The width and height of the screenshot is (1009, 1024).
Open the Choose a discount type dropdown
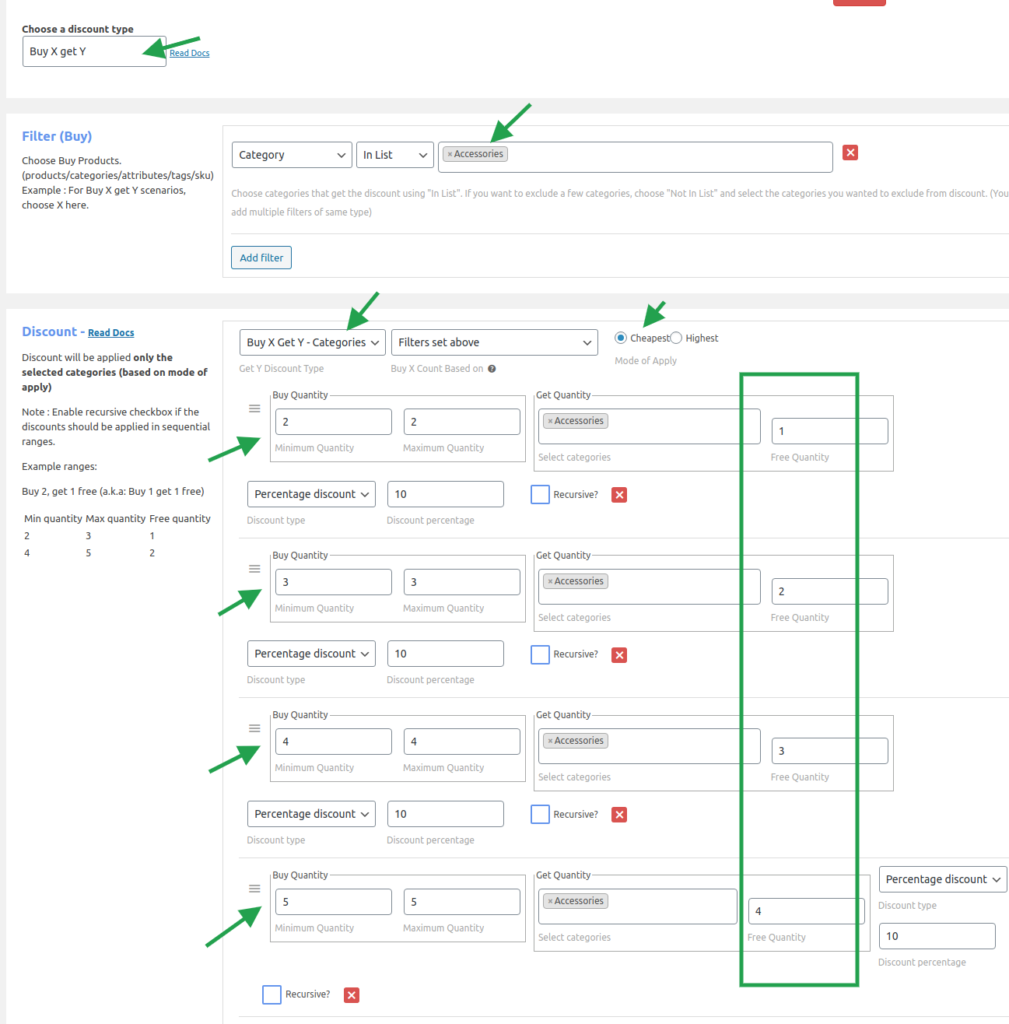pos(94,52)
